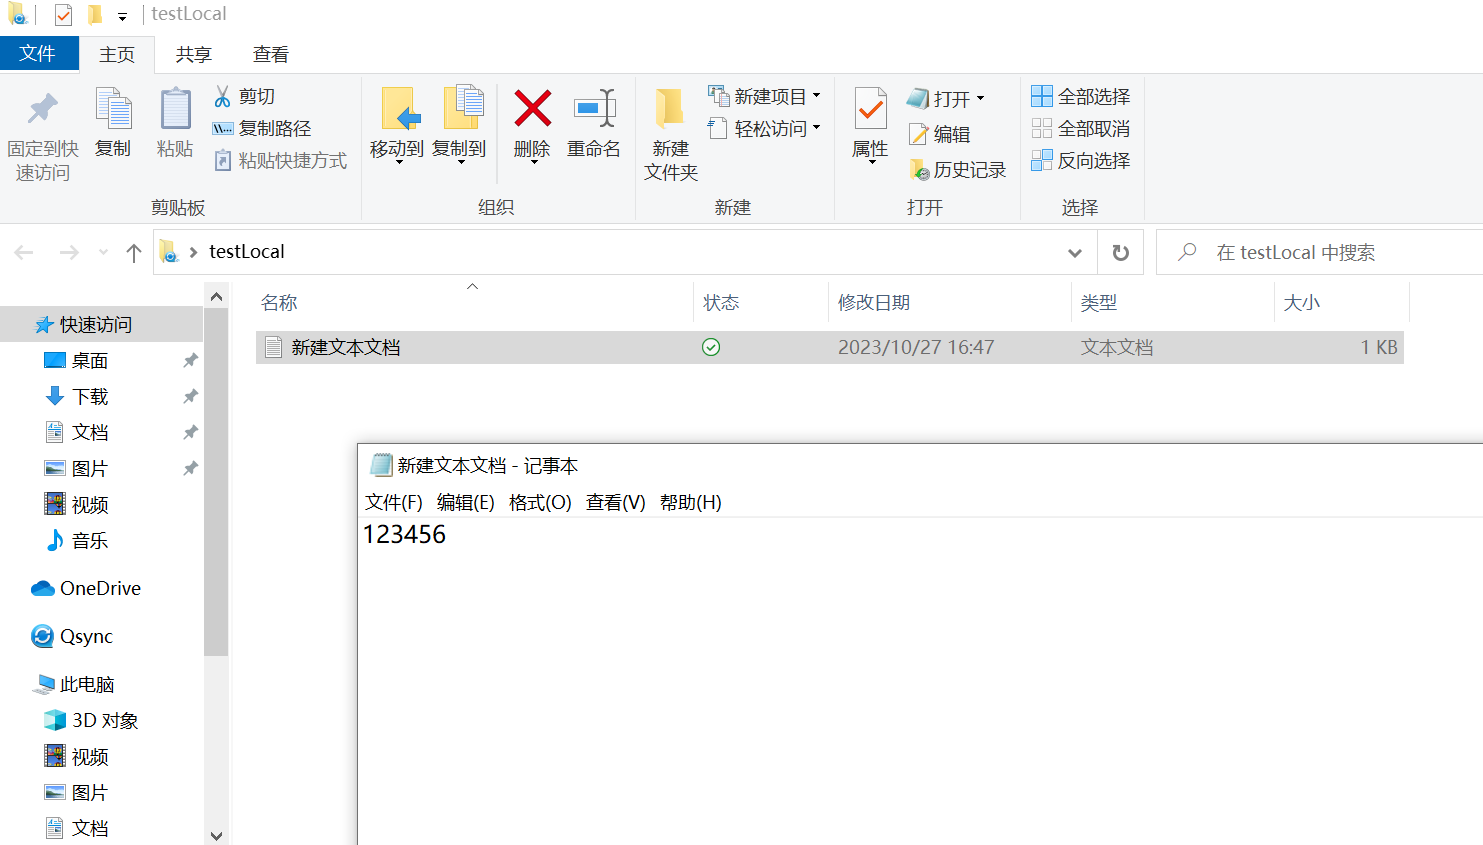Go up one folder level
The width and height of the screenshot is (1483, 845).
tap(134, 253)
